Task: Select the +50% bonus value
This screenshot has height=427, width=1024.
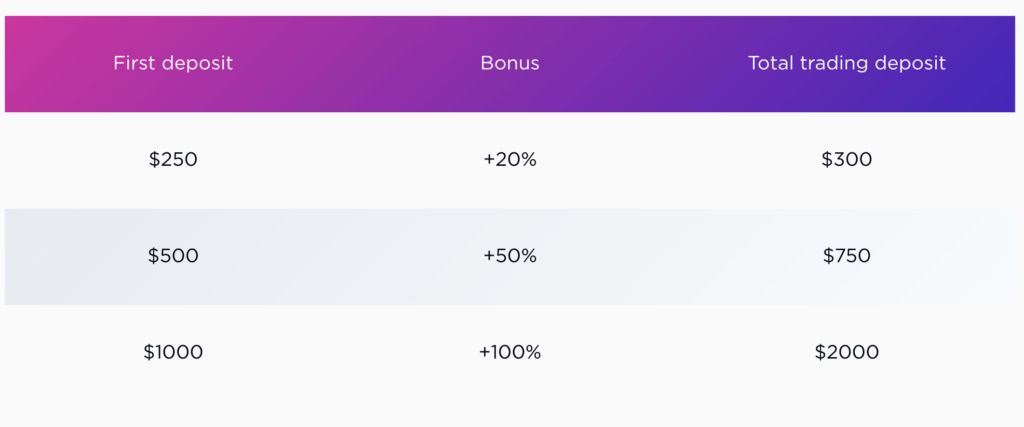Action: (x=510, y=256)
